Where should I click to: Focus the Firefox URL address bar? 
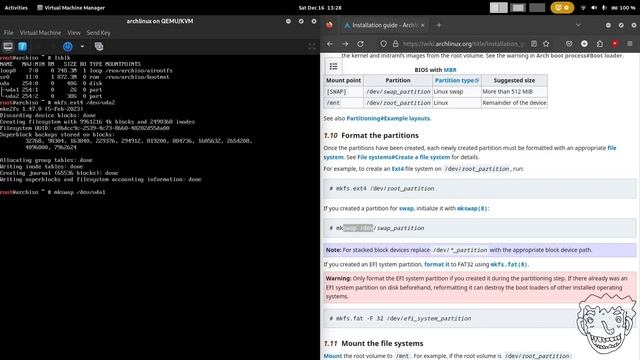463,44
